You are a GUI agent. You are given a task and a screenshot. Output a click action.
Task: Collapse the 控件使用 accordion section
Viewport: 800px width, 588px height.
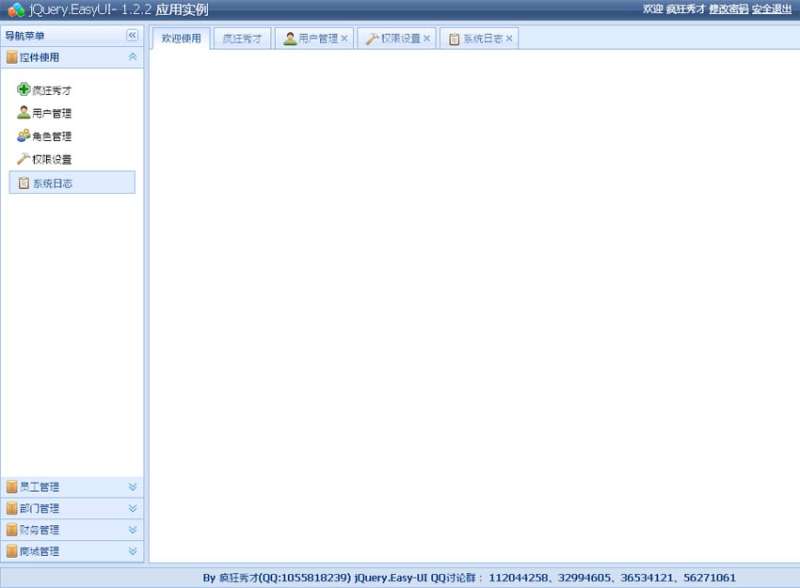[x=132, y=57]
